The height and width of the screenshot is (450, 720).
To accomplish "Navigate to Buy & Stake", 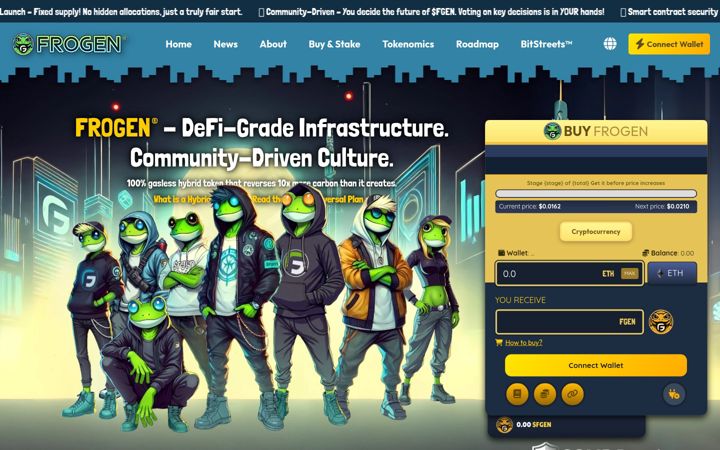I will click(334, 44).
